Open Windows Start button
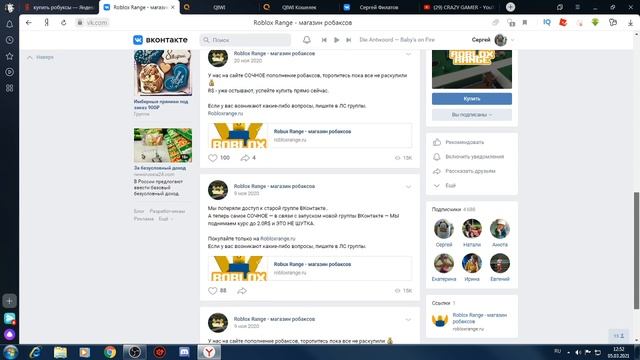640x360 pixels. (x=11, y=352)
